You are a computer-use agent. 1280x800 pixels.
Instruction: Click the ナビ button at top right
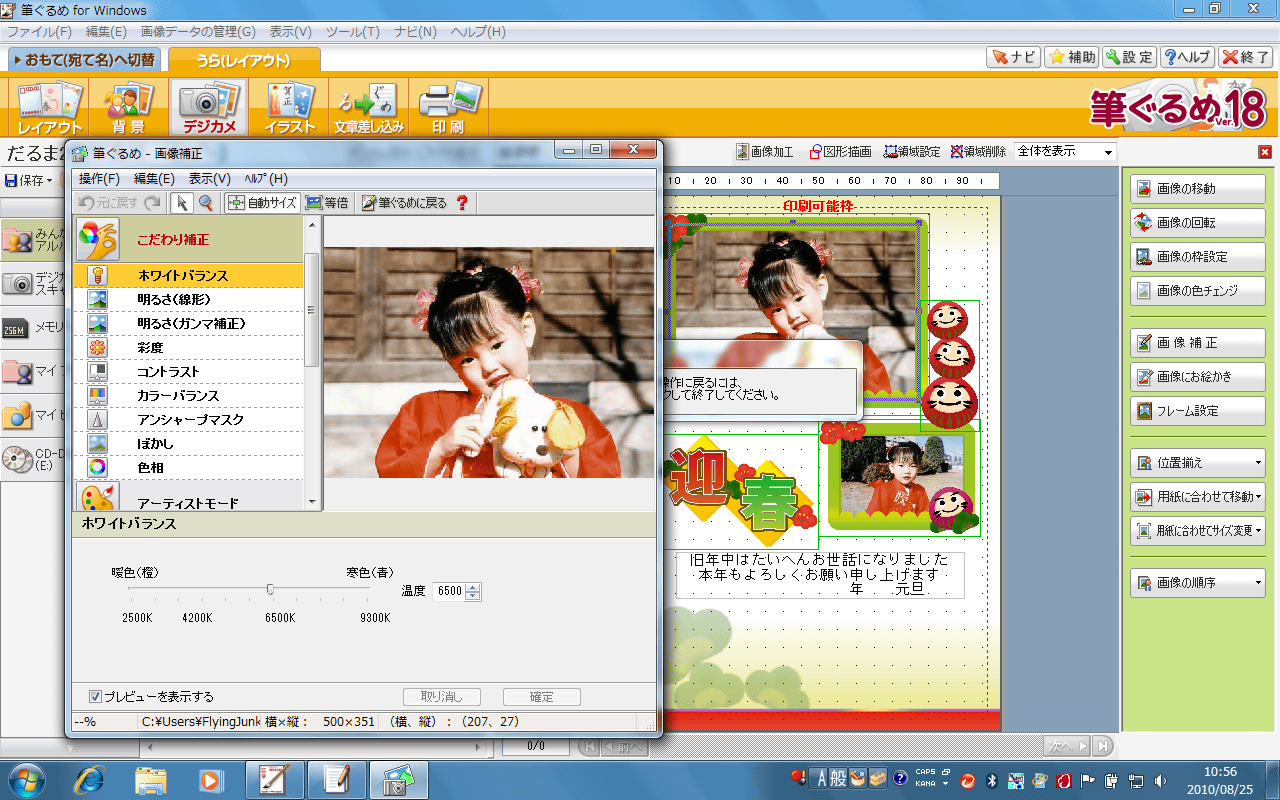pos(1014,58)
